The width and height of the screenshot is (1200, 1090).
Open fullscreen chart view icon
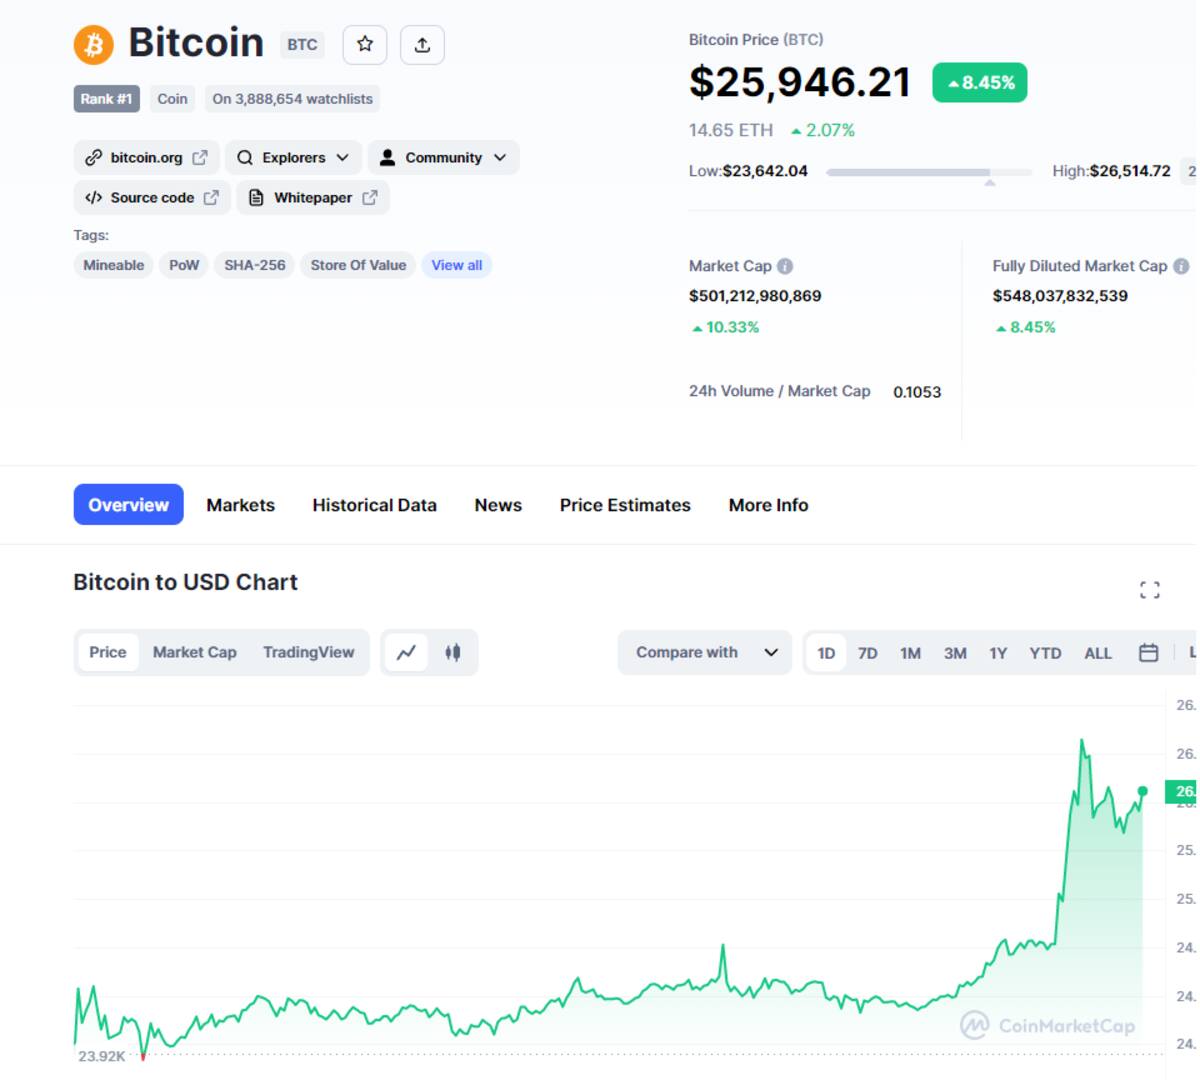click(x=1149, y=590)
